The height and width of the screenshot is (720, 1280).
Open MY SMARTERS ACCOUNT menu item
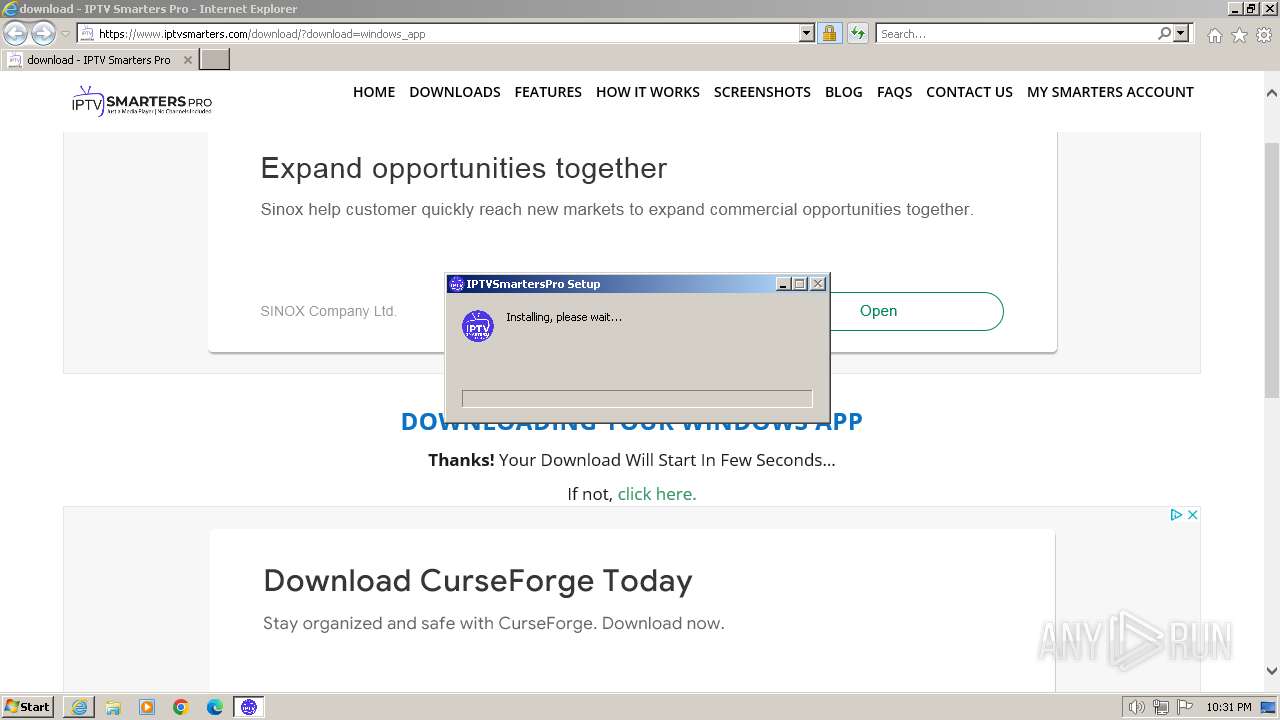click(x=1110, y=92)
